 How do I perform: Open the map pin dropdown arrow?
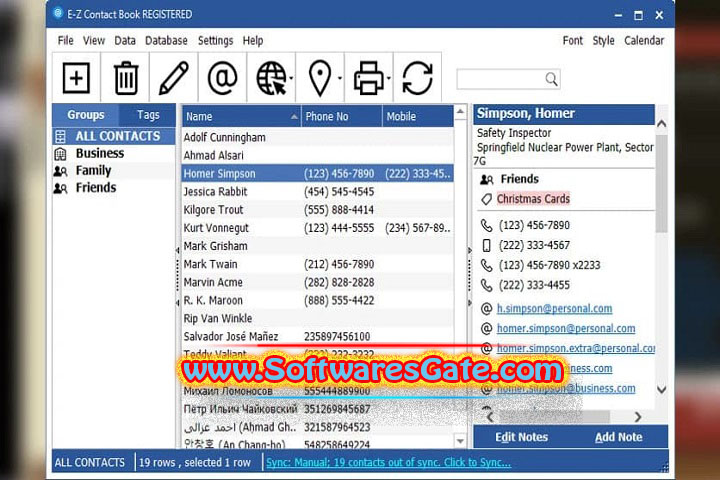pyautogui.click(x=340, y=79)
